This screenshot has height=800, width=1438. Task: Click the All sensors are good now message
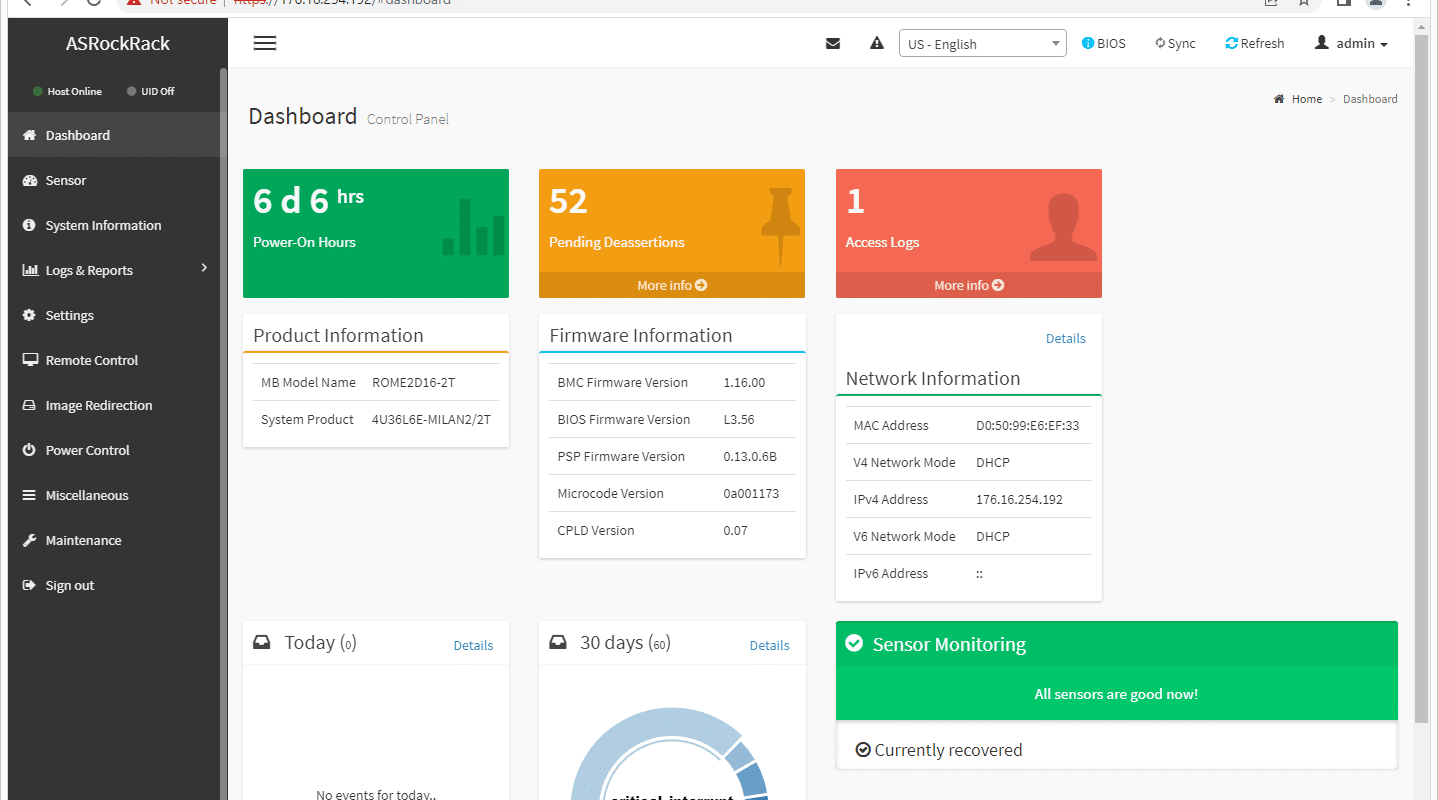[x=1116, y=694]
